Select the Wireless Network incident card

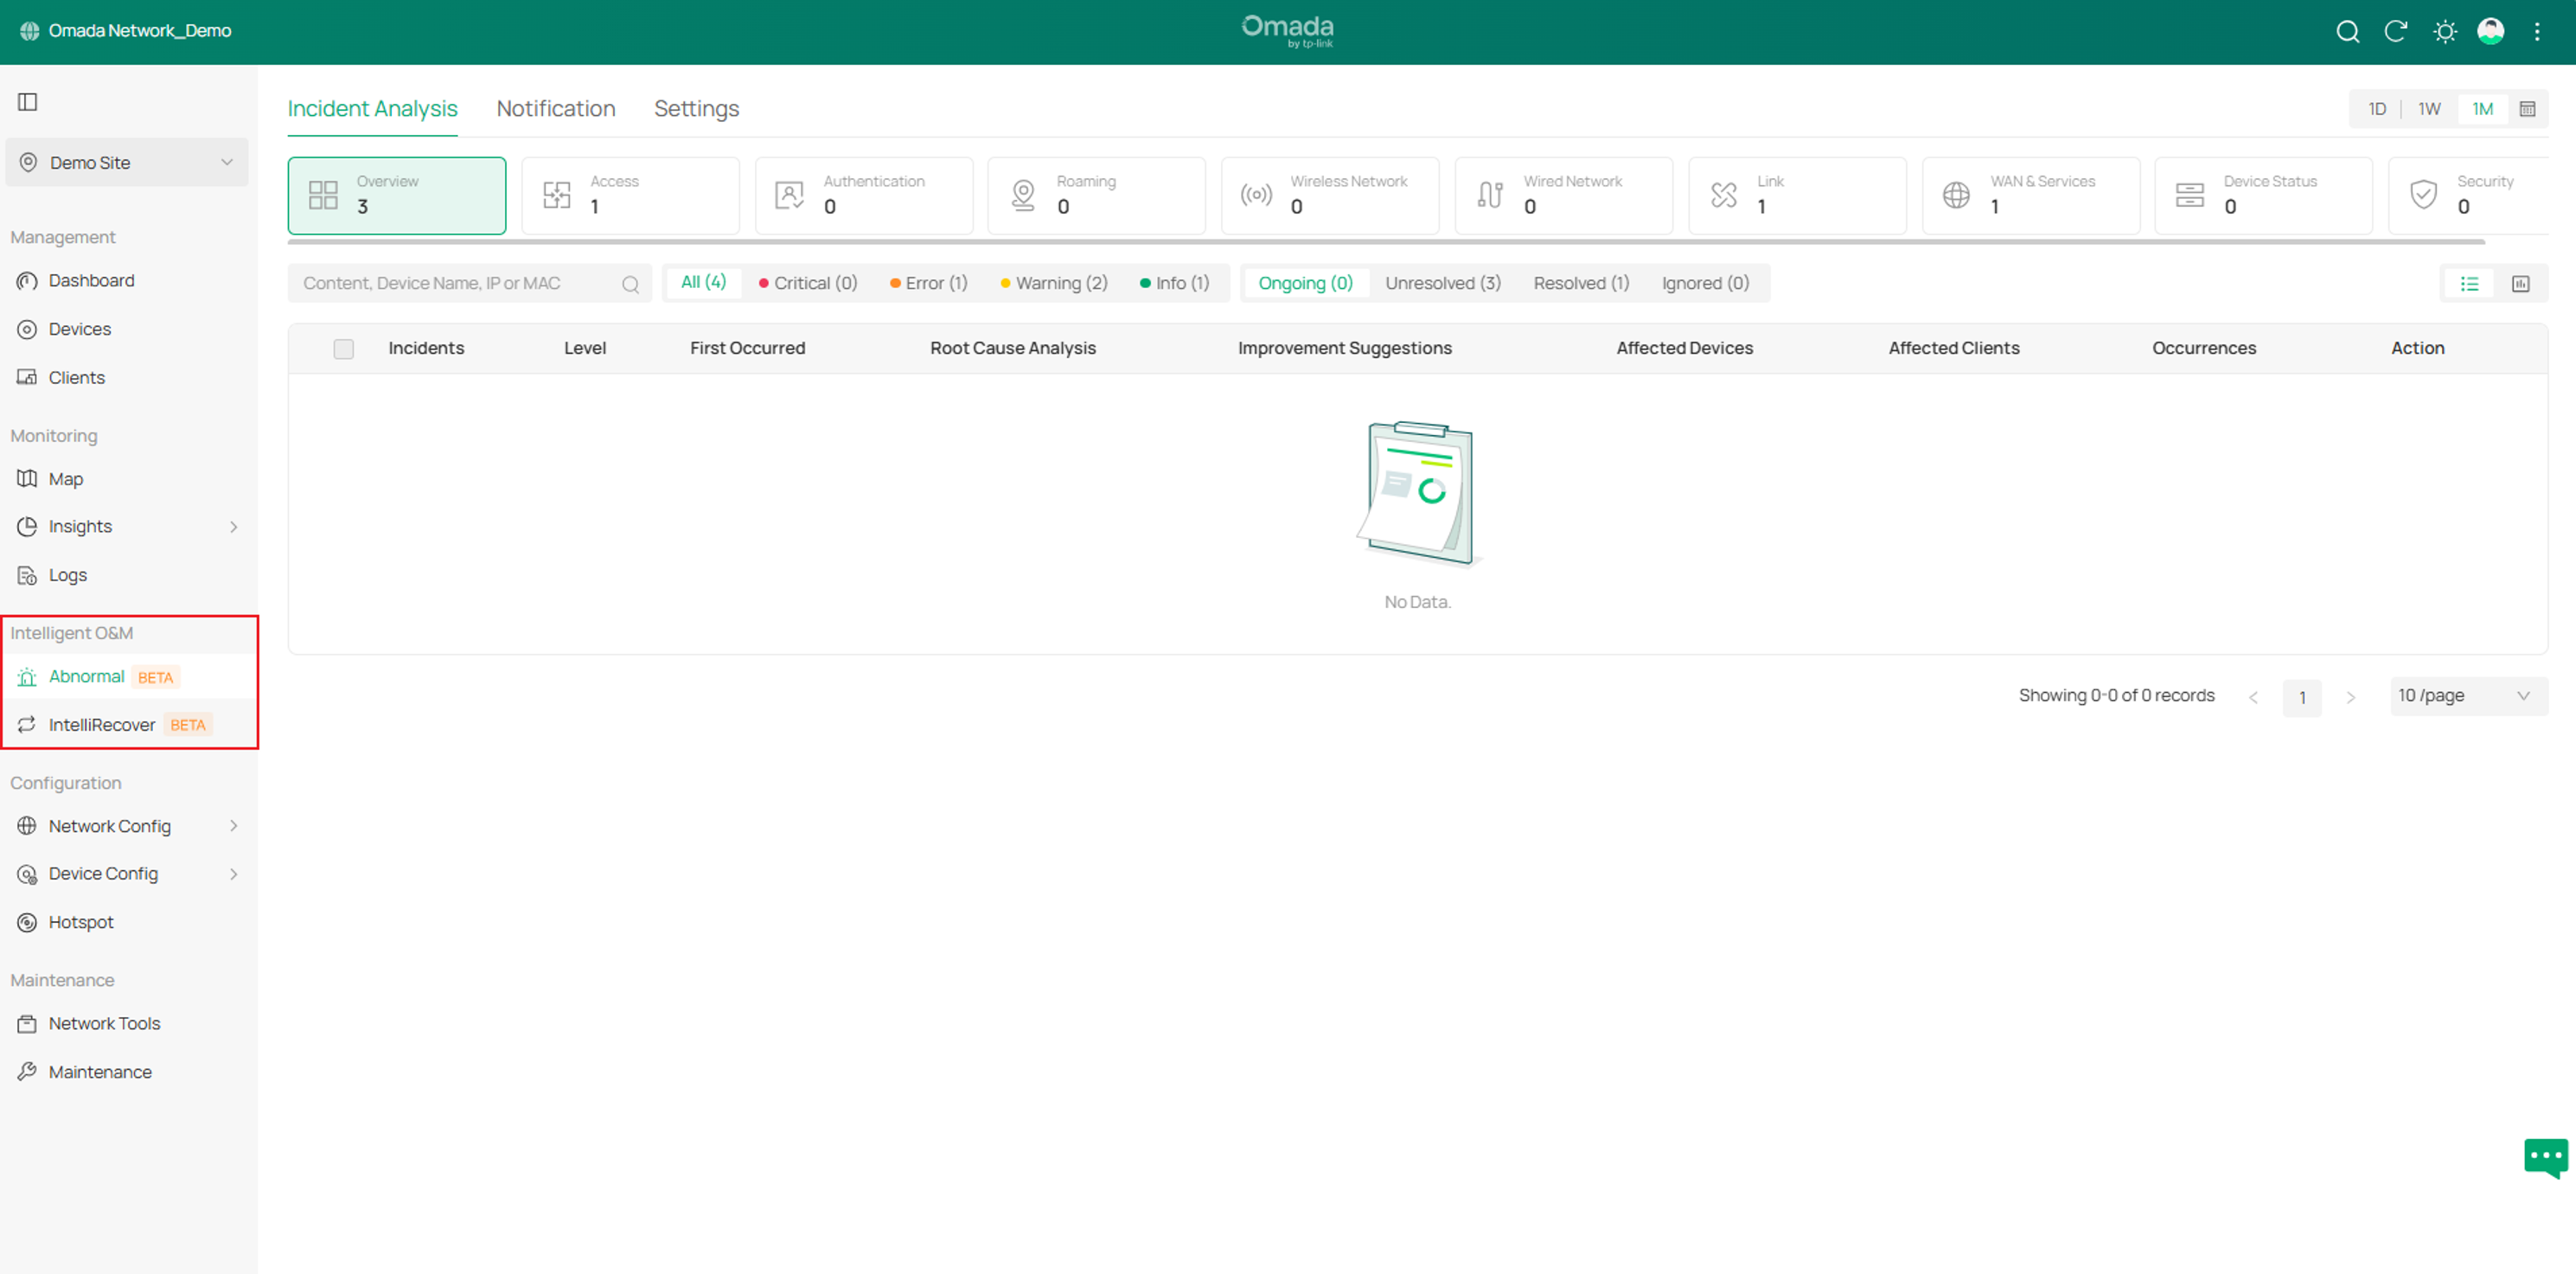(1330, 195)
